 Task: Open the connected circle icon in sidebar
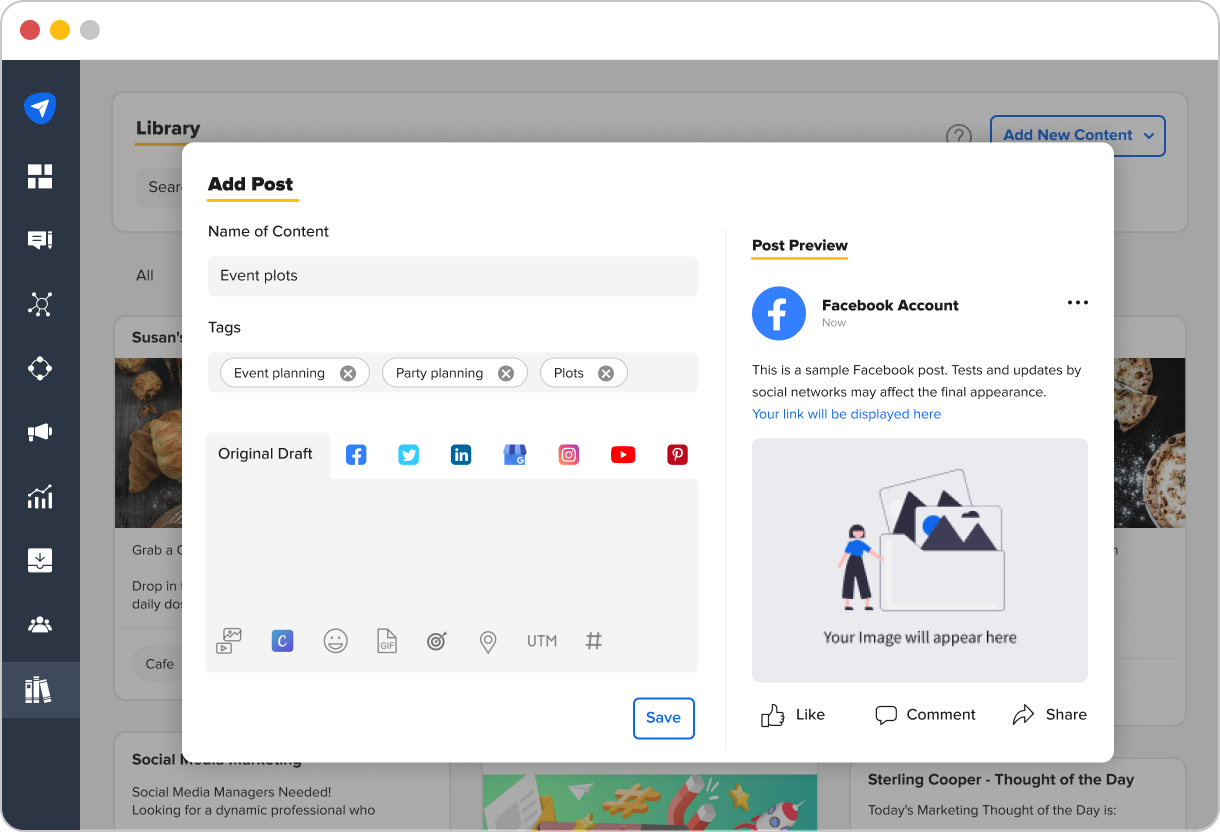(40, 368)
